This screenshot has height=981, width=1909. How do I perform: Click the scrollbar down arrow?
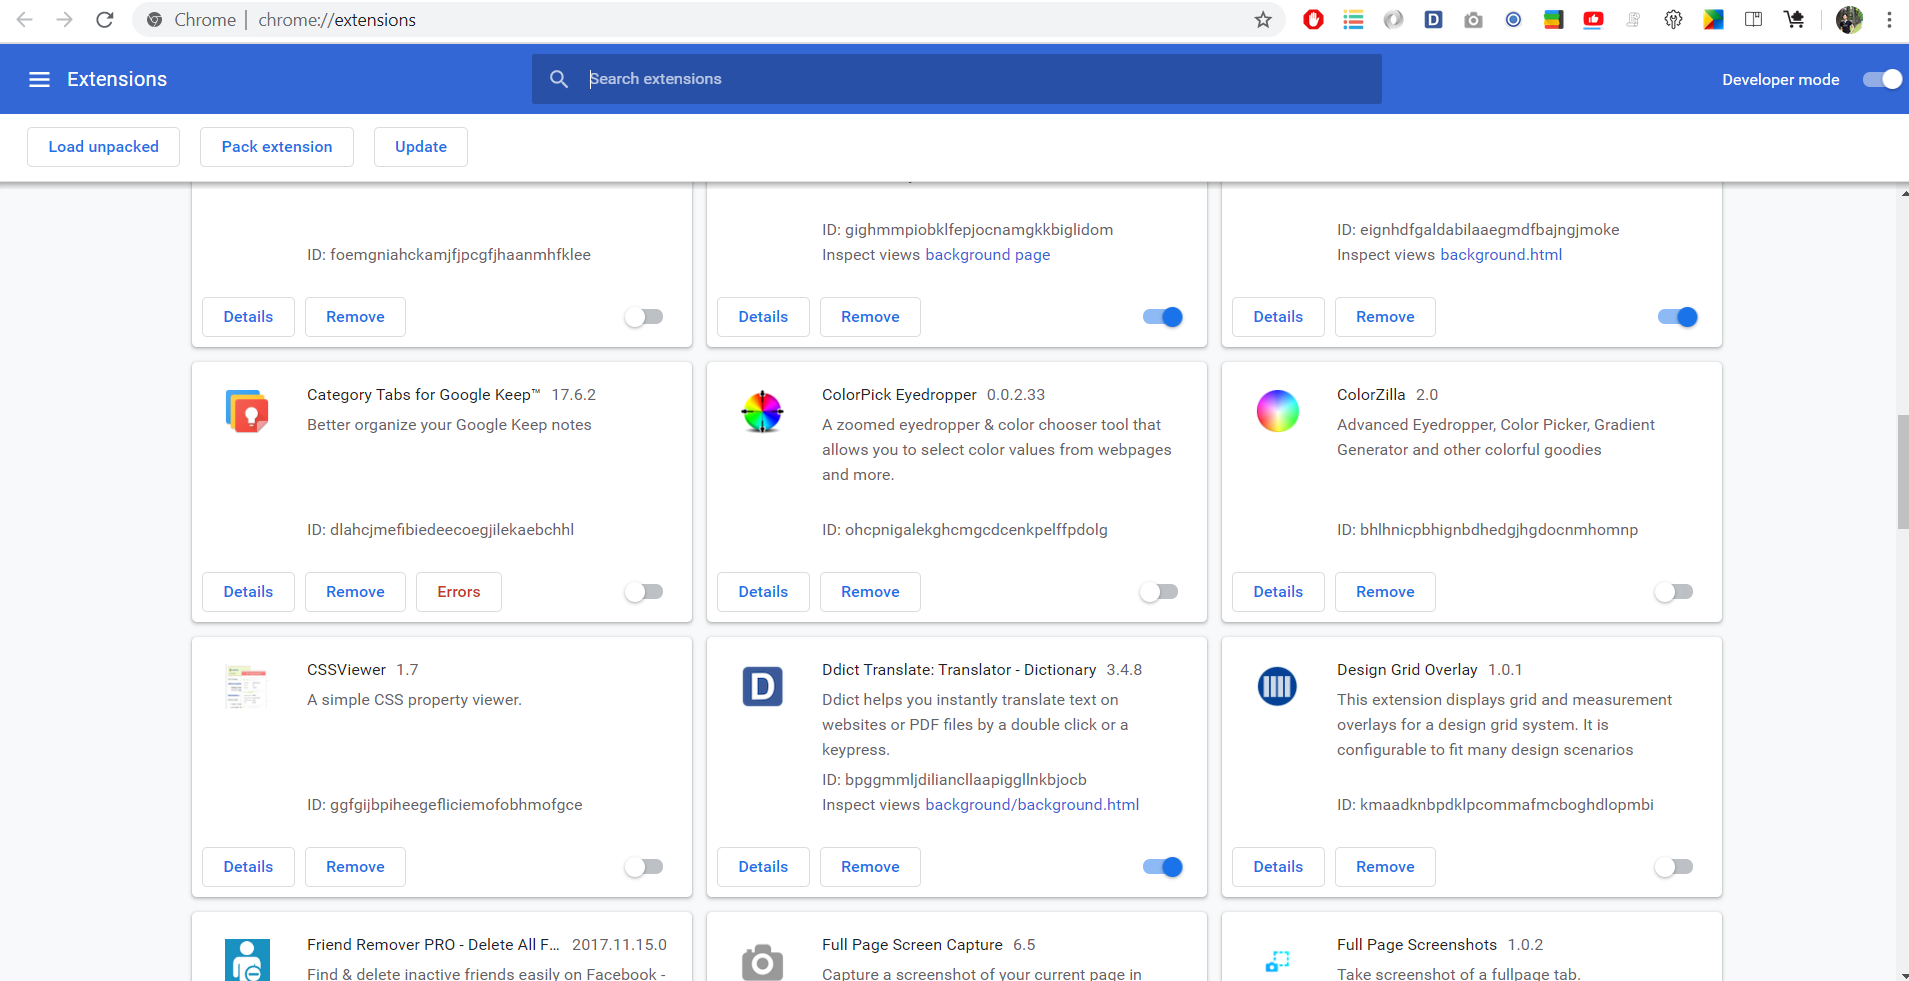click(x=1903, y=975)
